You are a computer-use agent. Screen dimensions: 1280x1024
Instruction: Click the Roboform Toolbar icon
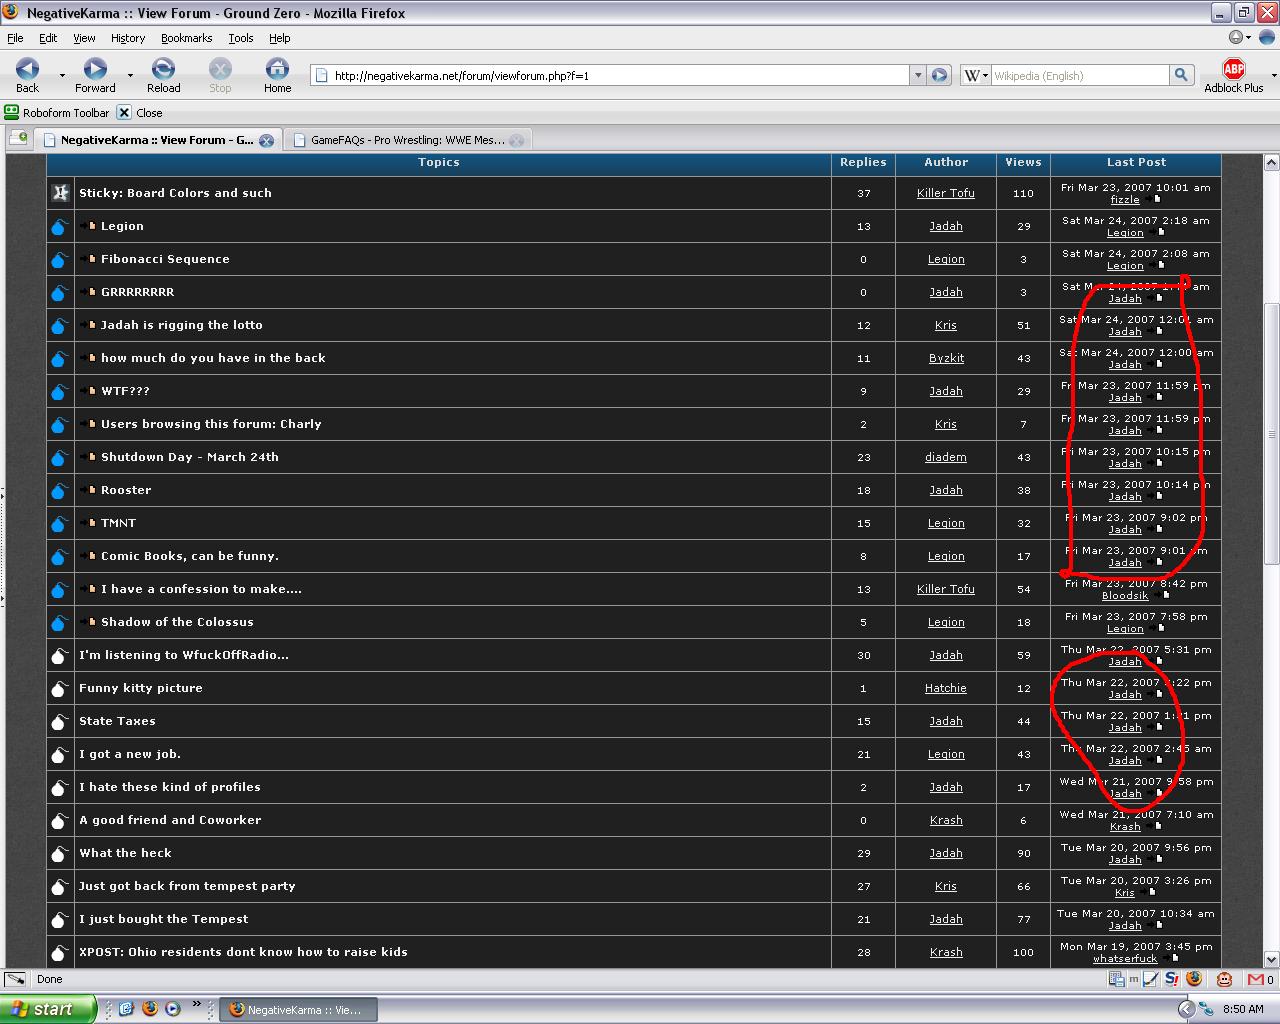[x=12, y=112]
